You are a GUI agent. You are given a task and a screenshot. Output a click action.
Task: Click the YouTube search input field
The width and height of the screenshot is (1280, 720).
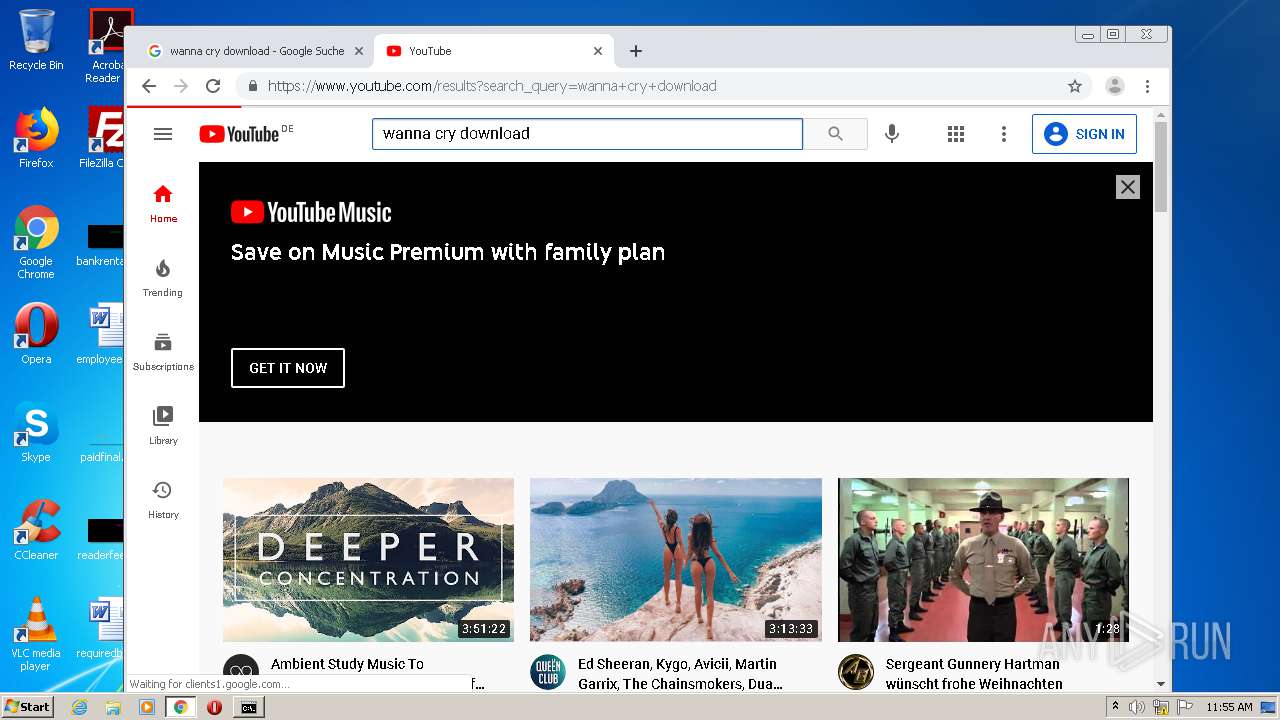(x=588, y=134)
